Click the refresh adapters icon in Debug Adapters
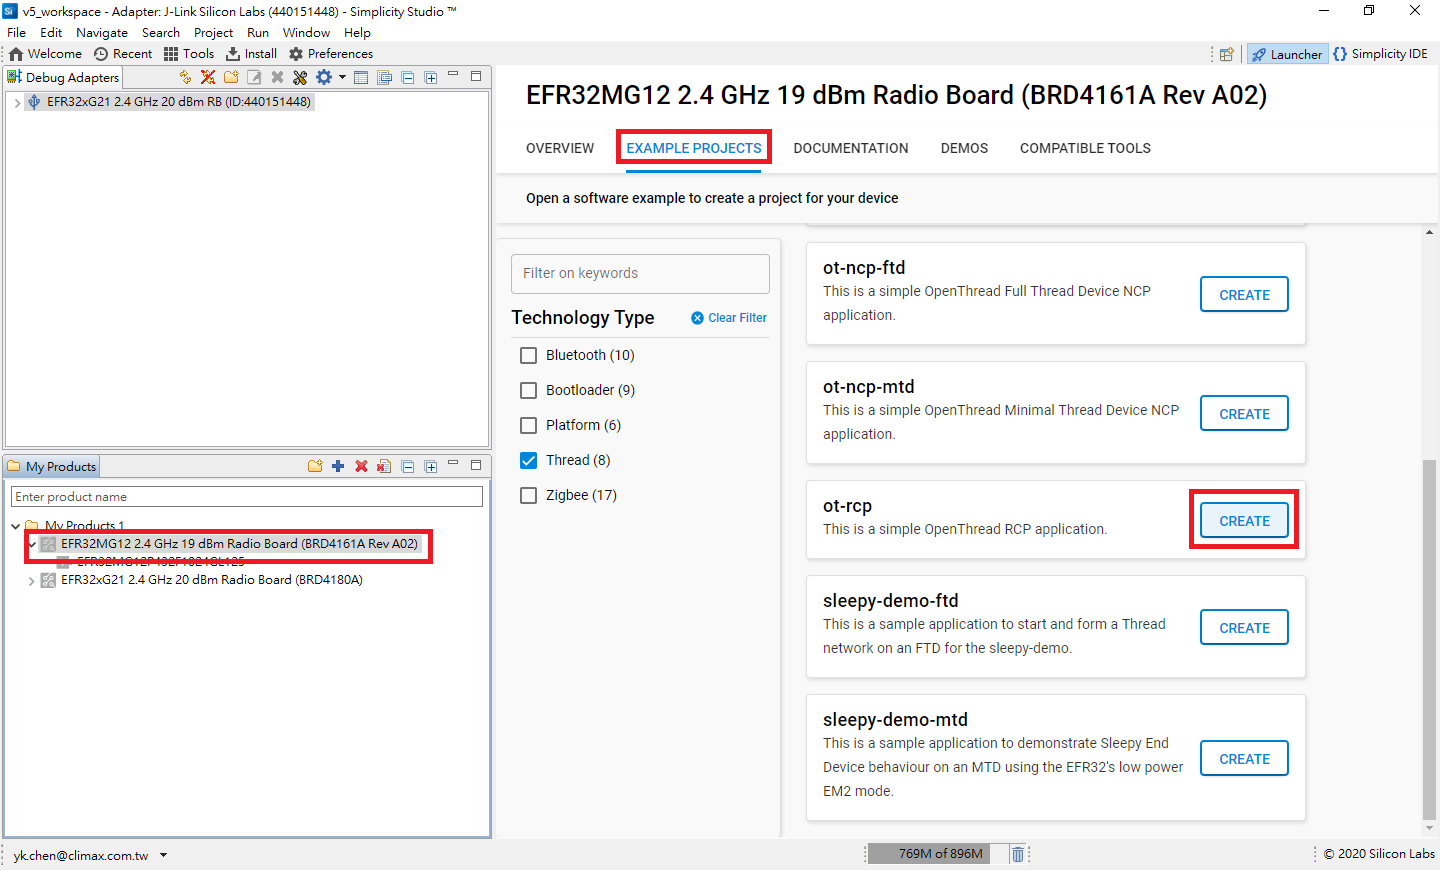 (186, 77)
